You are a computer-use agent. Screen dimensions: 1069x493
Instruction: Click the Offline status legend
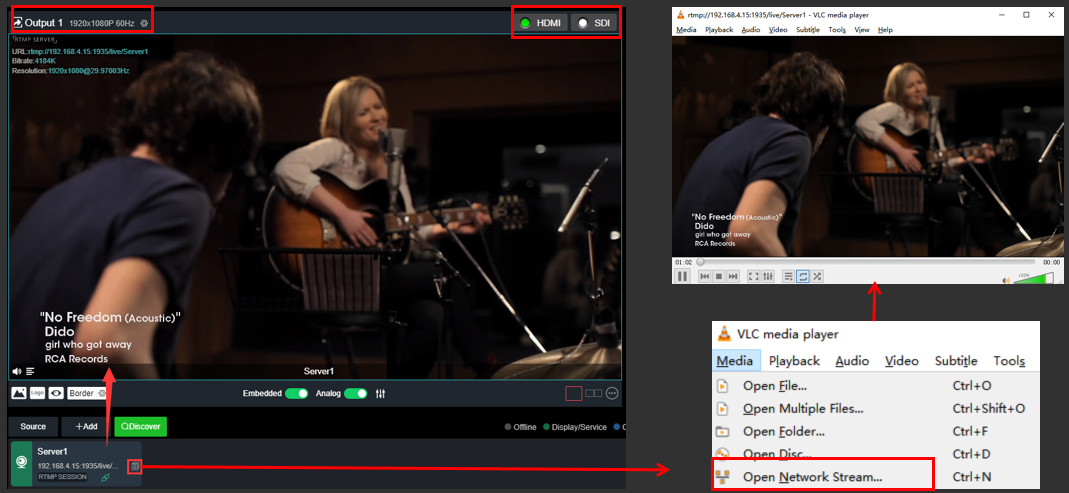coord(521,428)
